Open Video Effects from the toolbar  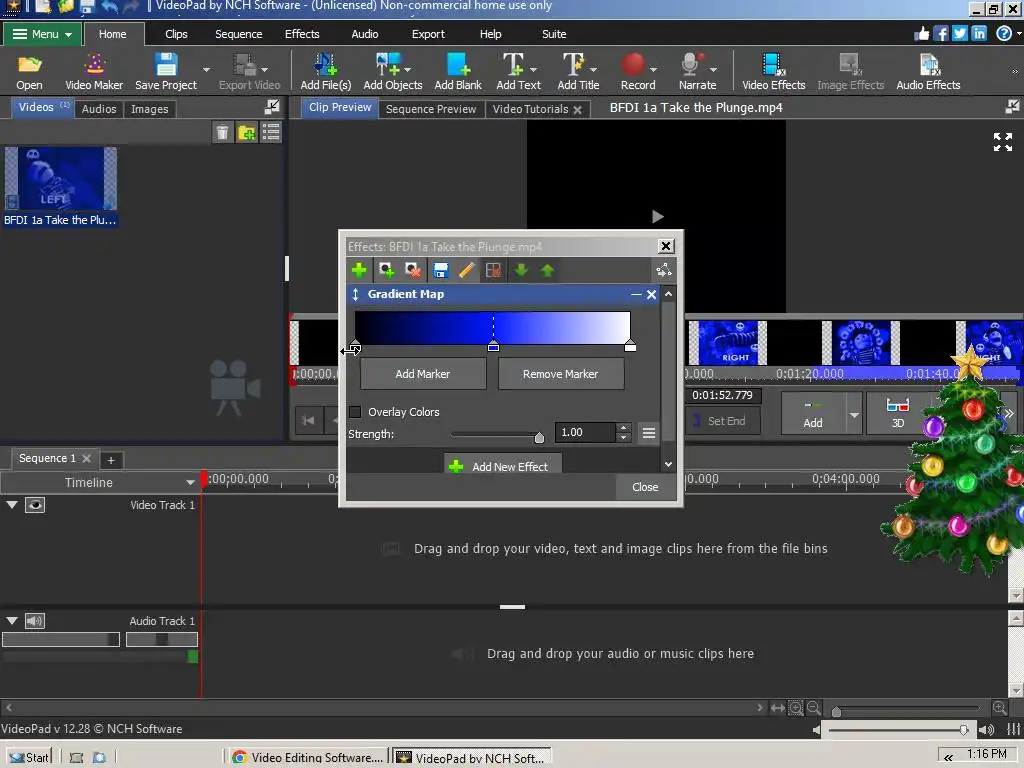pos(774,71)
